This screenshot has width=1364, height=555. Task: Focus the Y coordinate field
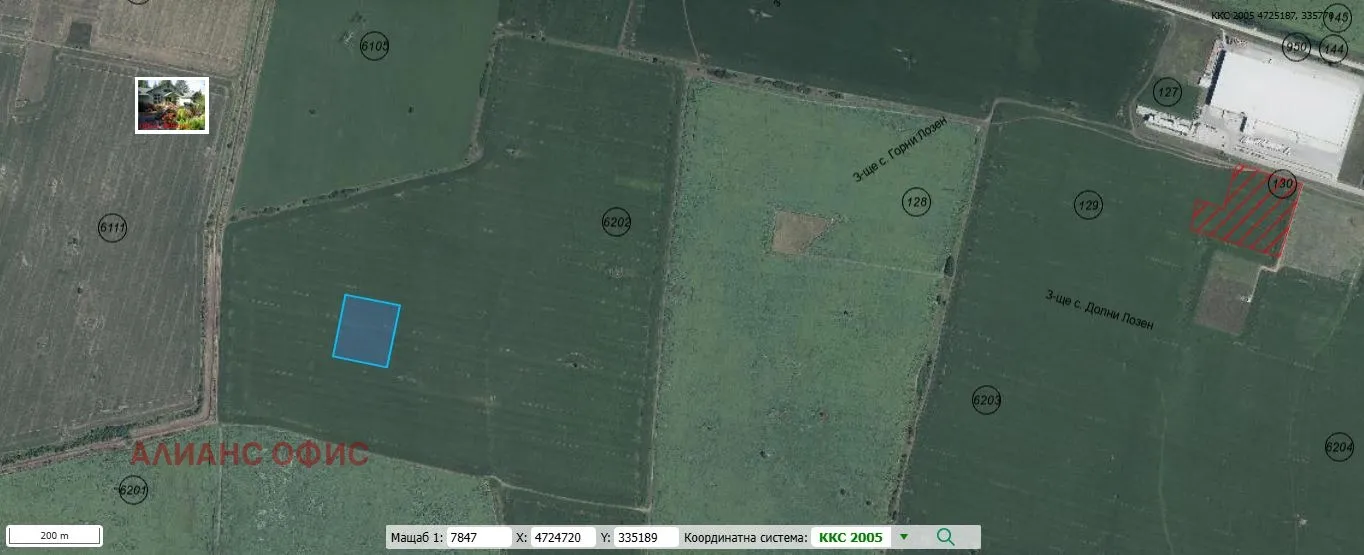pos(645,537)
